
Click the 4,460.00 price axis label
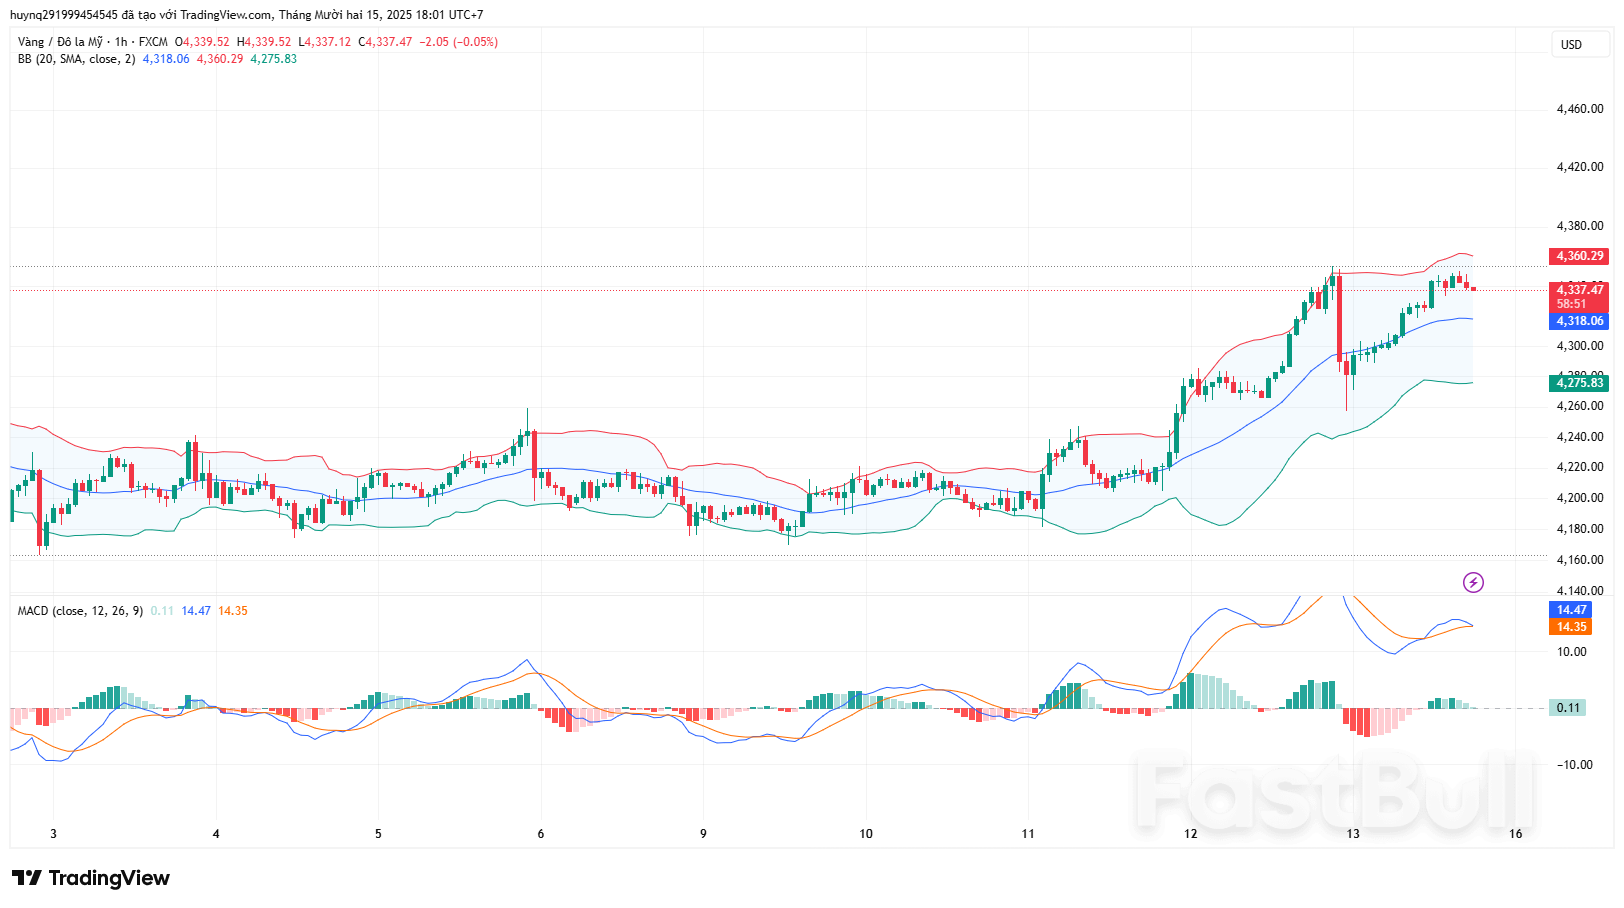(1579, 109)
